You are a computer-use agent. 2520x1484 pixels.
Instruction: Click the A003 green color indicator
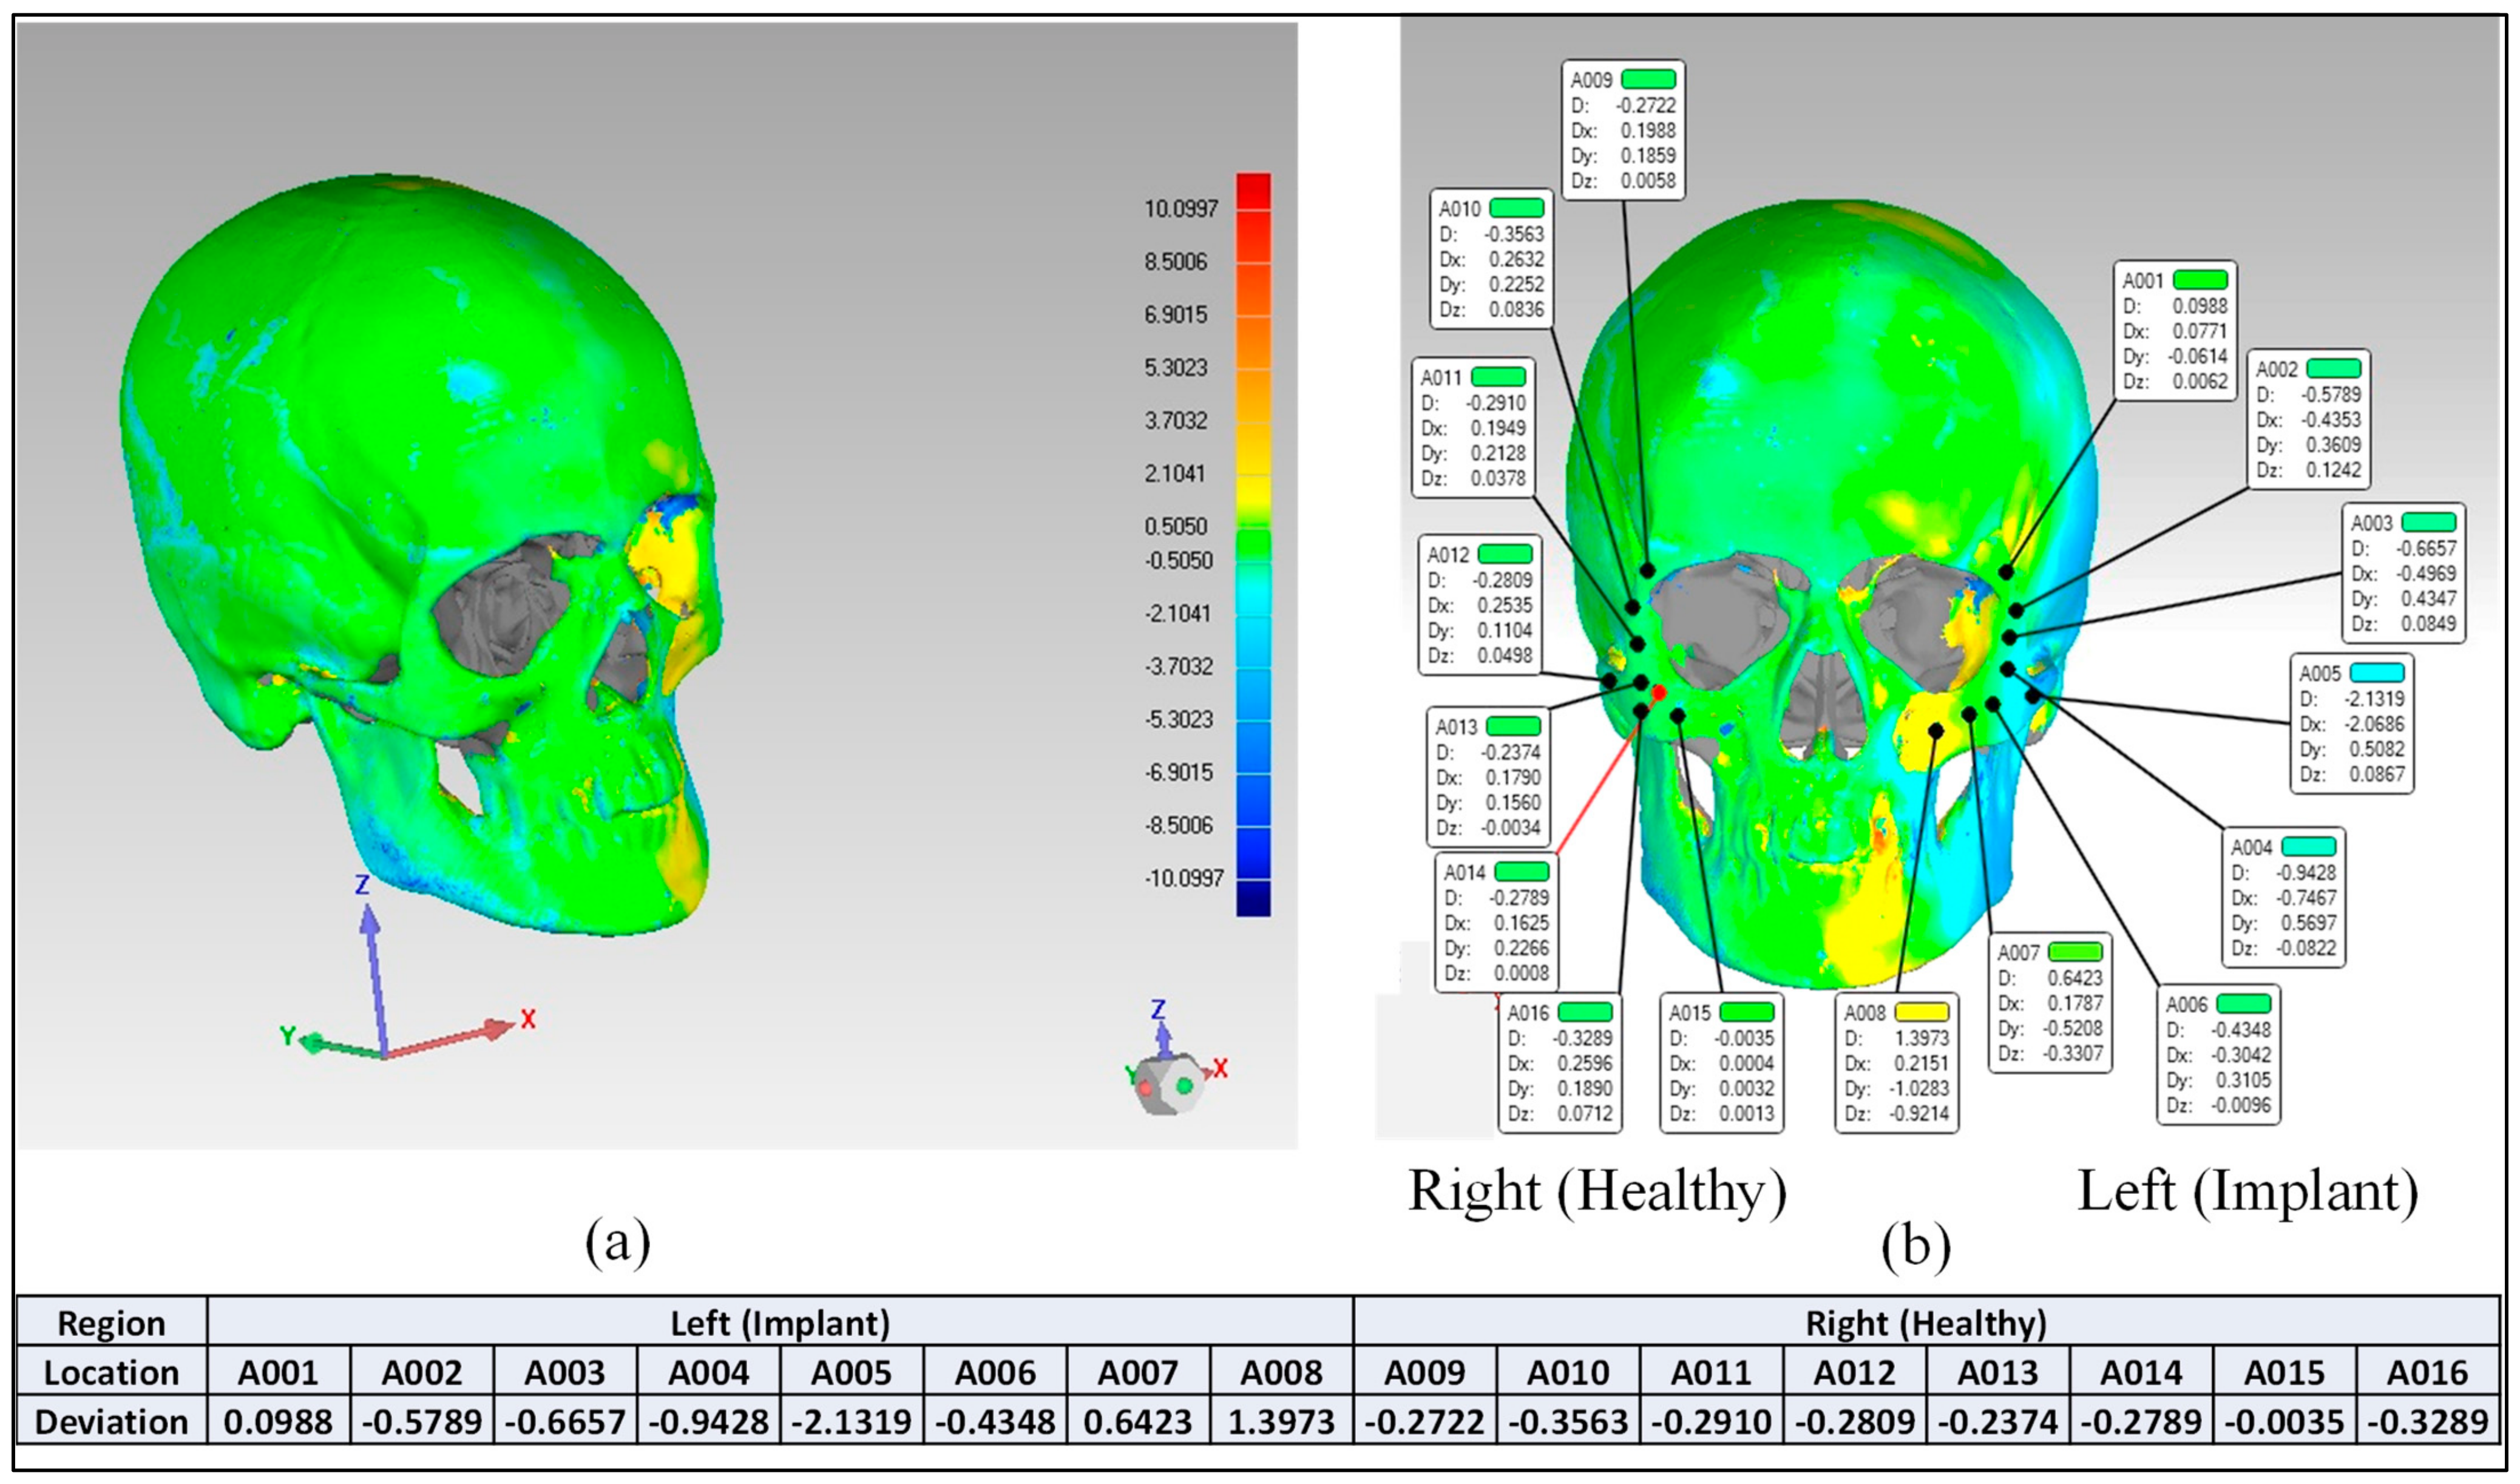point(2429,522)
